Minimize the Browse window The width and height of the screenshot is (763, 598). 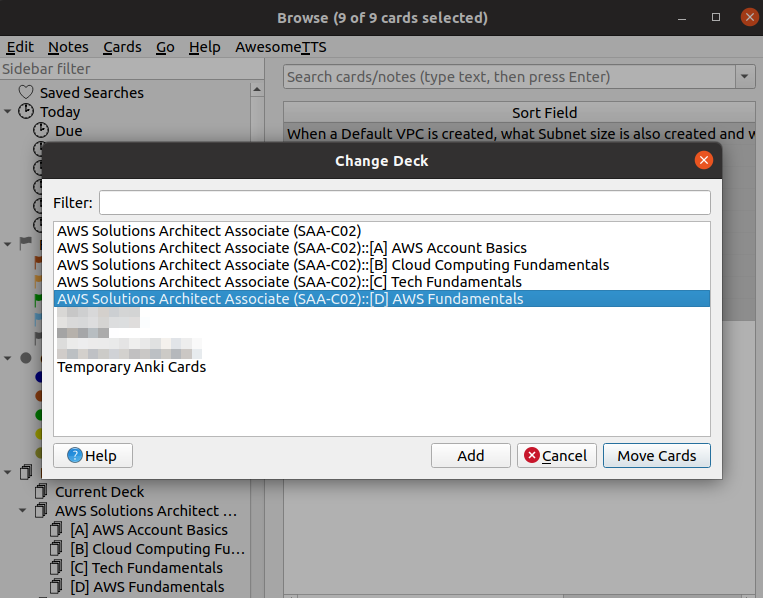coord(682,18)
